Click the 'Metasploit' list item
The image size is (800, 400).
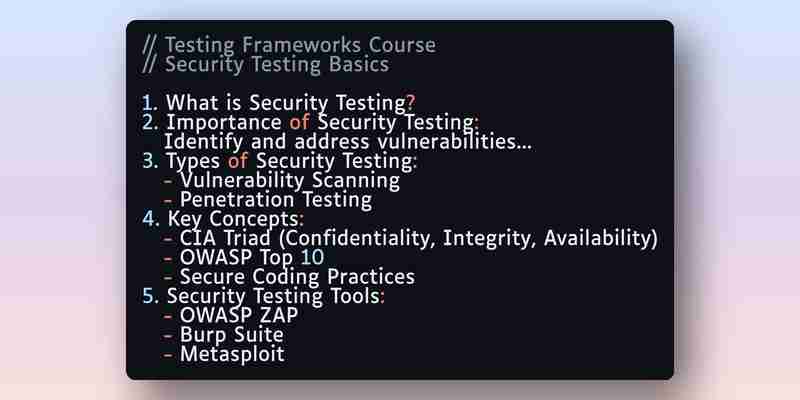coord(224,355)
